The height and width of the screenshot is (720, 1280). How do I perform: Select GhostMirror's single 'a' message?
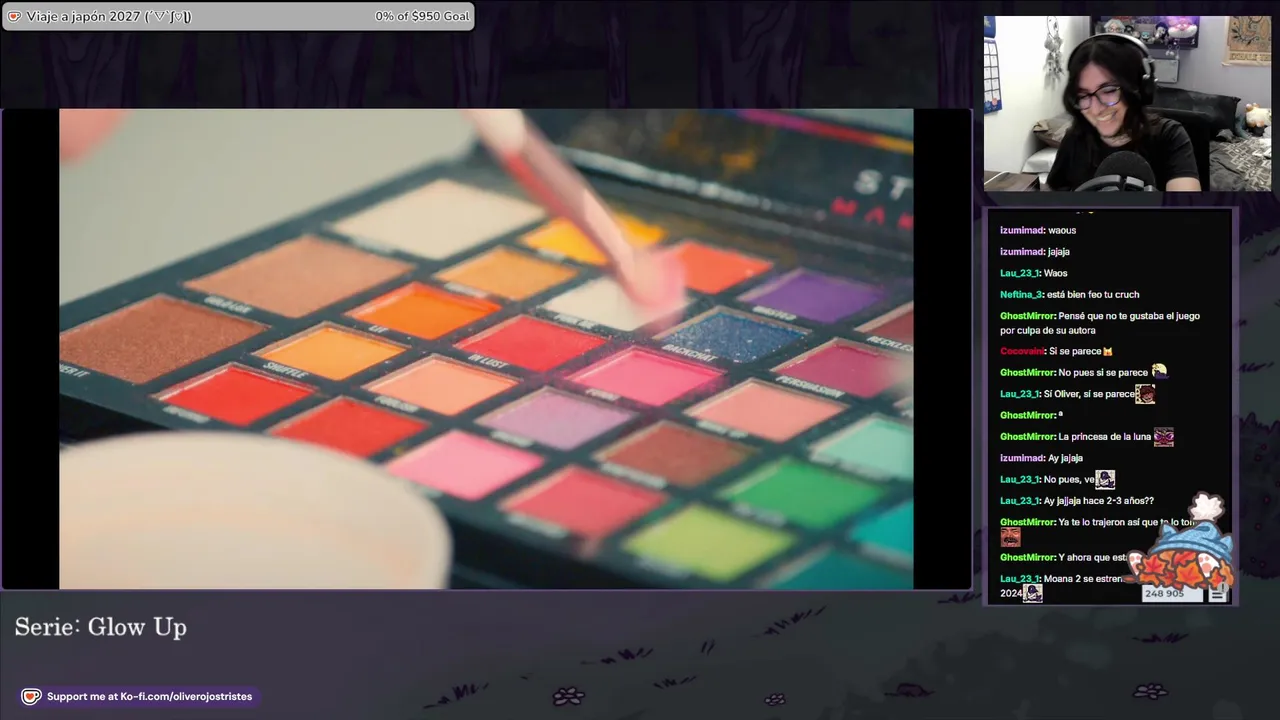coord(1060,415)
